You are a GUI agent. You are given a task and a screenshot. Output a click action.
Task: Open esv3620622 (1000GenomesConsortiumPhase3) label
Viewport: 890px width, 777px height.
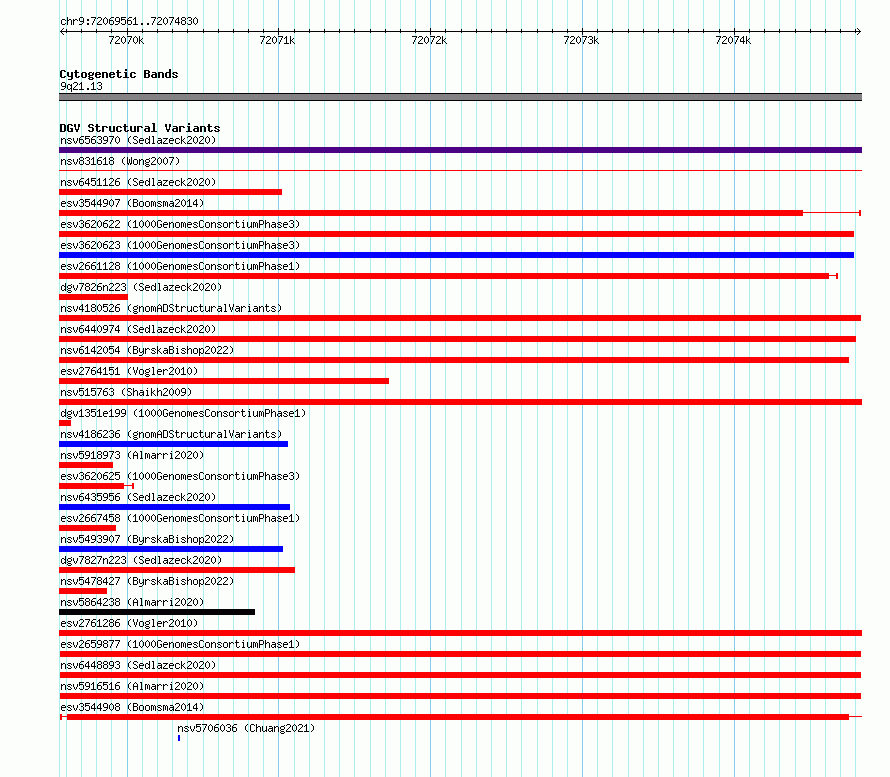180,224
